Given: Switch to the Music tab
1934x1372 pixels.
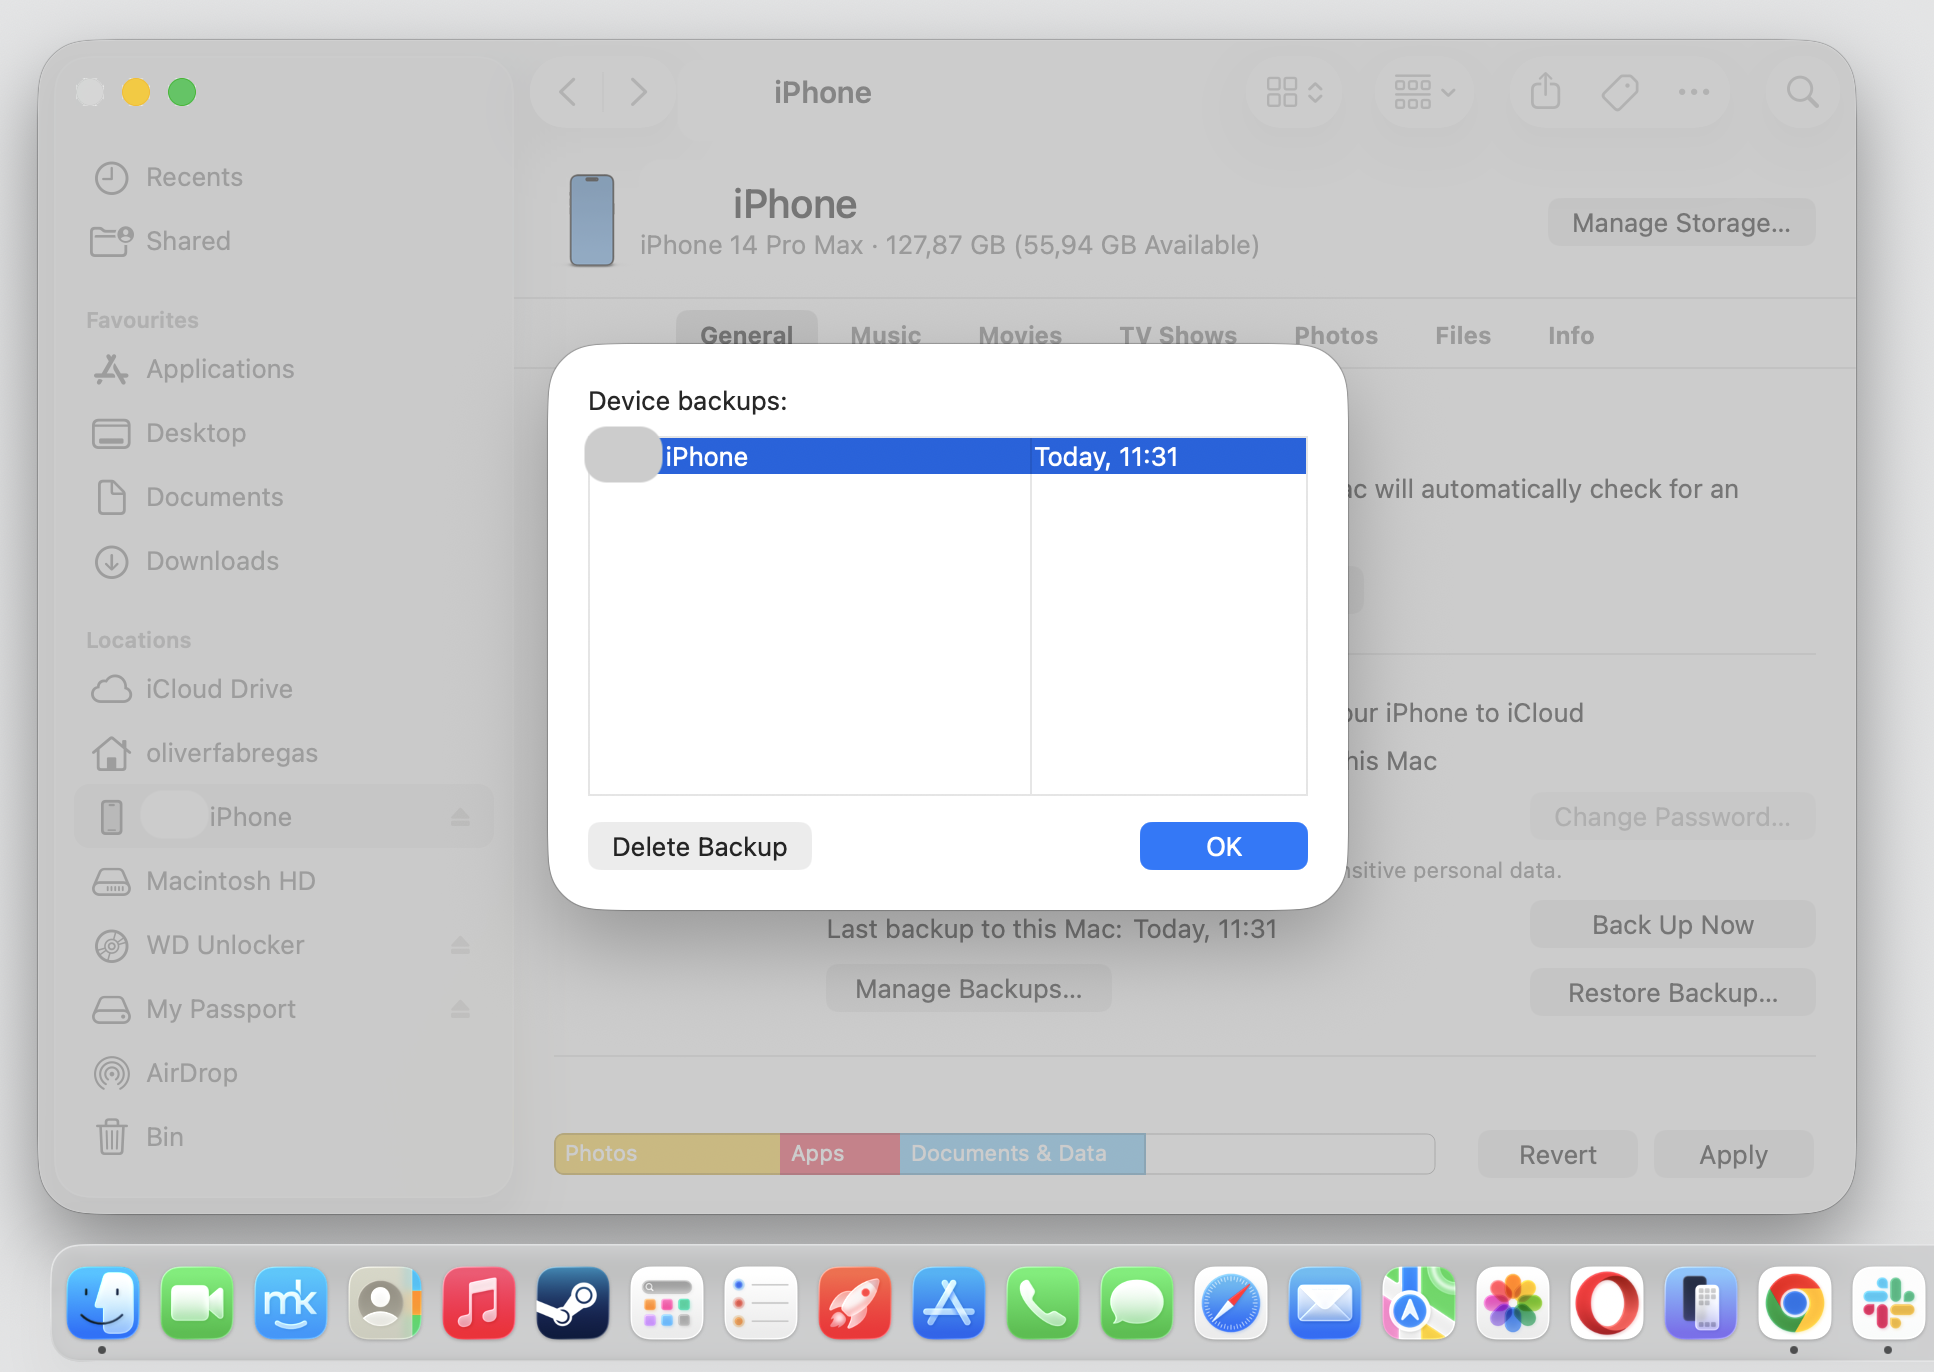Looking at the screenshot, I should click(x=885, y=334).
